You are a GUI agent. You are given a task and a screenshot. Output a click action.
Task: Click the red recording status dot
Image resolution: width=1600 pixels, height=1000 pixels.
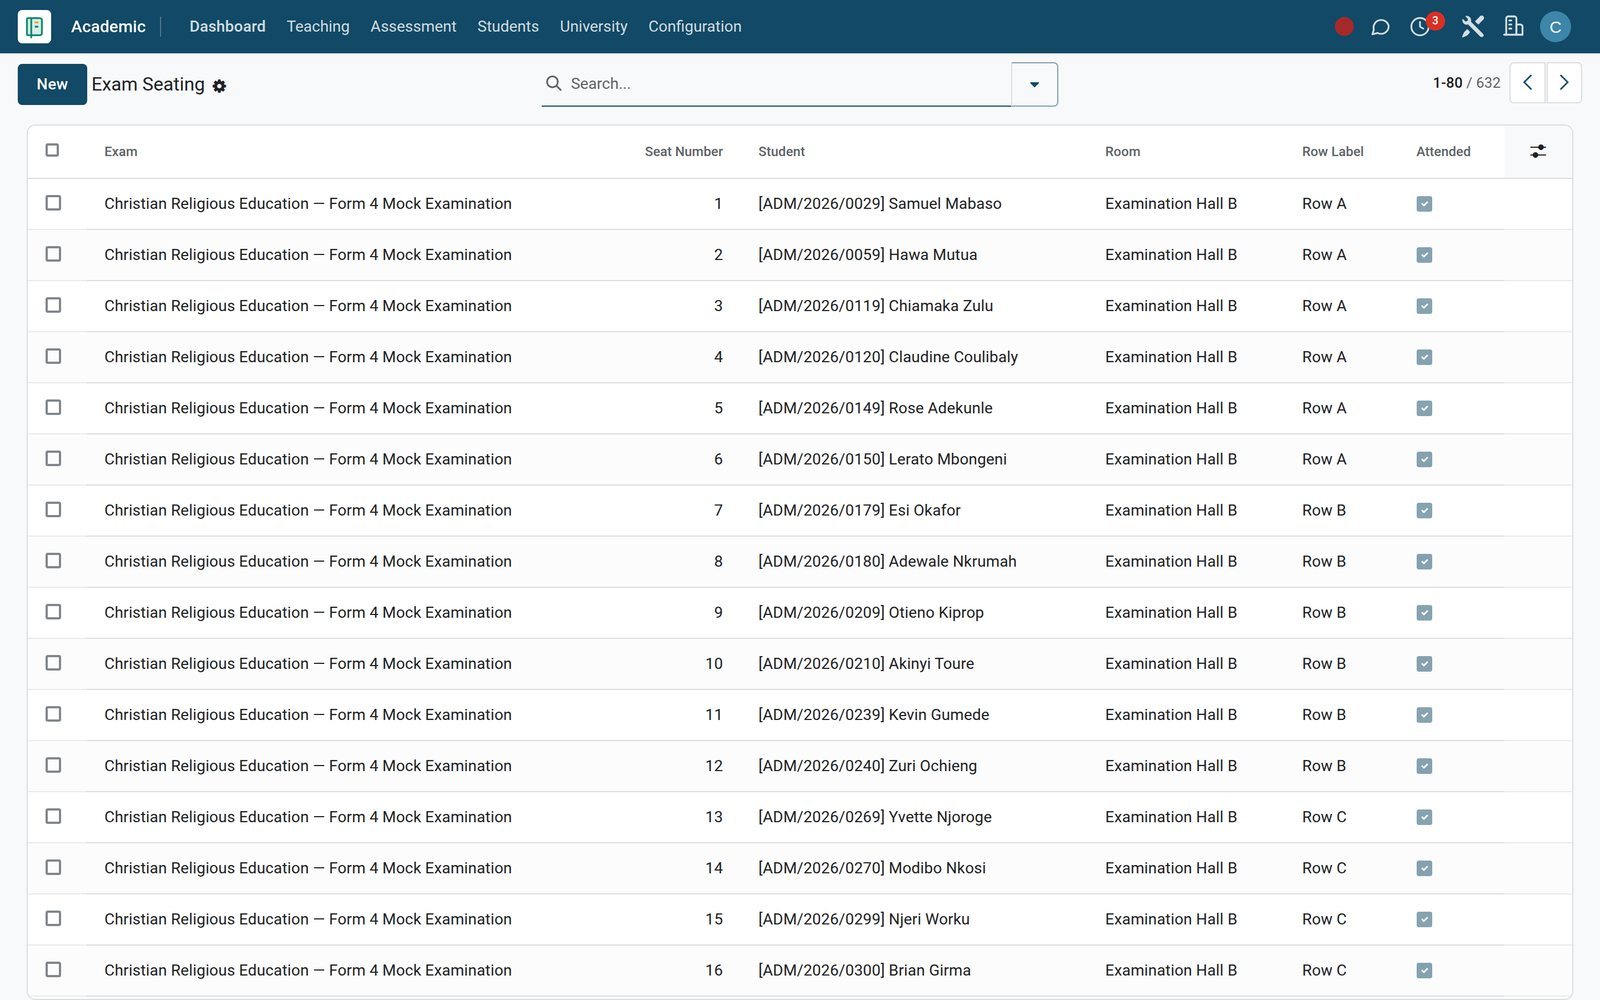coord(1344,27)
